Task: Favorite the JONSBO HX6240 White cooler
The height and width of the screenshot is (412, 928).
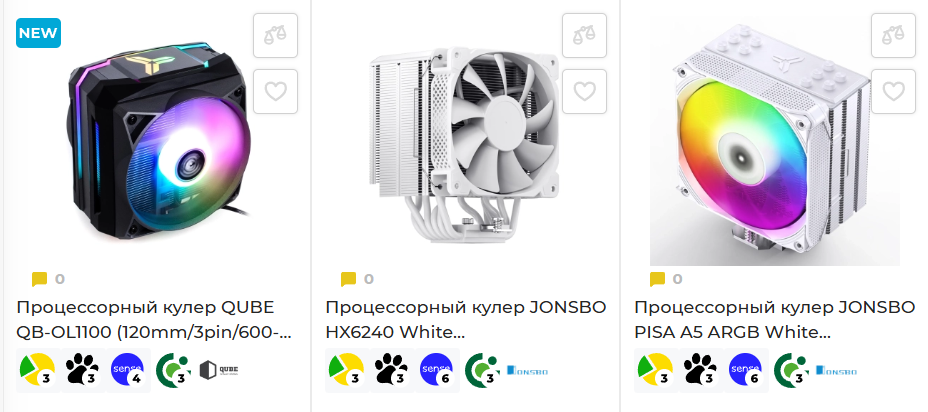Action: pyautogui.click(x=584, y=91)
